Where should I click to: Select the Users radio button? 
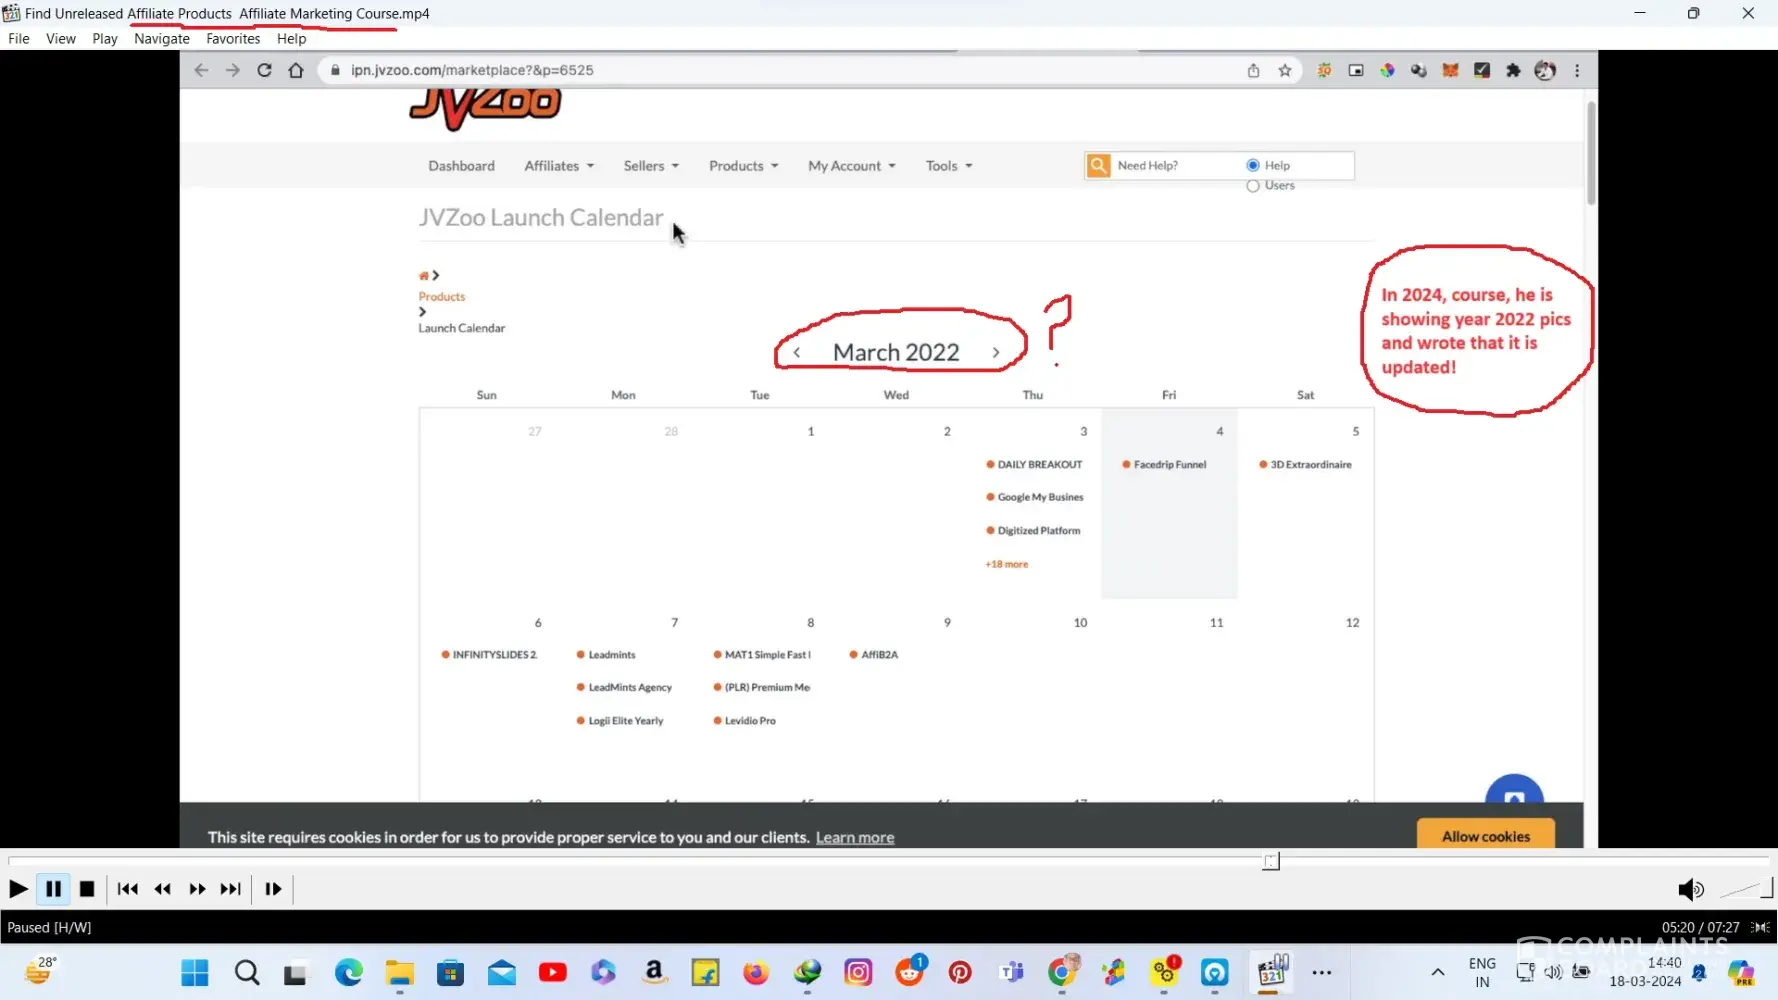[x=1253, y=186]
